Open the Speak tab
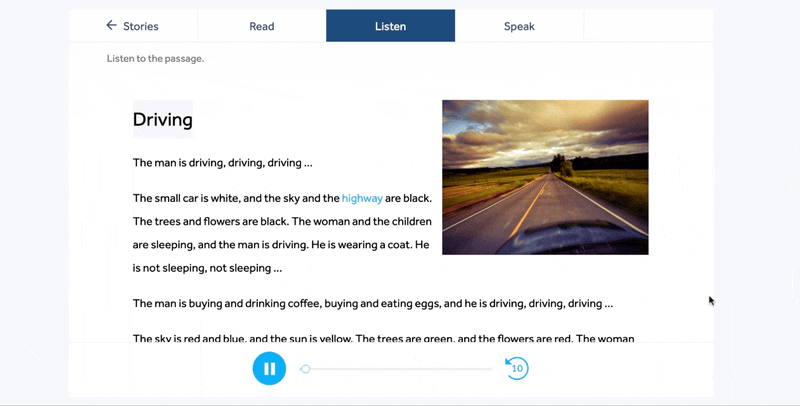The image size is (800, 406). [x=519, y=26]
